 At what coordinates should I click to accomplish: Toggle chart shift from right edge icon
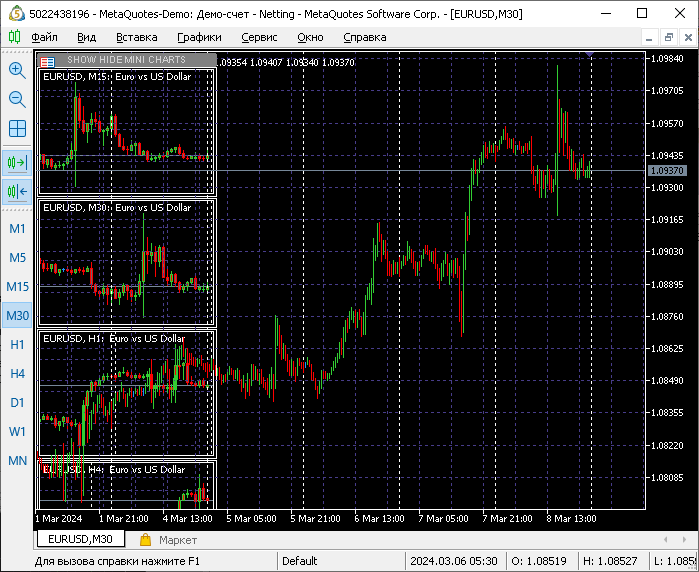[17, 192]
